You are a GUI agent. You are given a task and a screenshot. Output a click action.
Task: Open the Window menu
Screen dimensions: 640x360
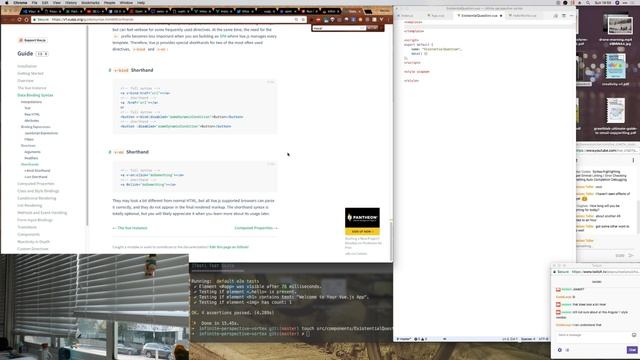click(126, 2)
